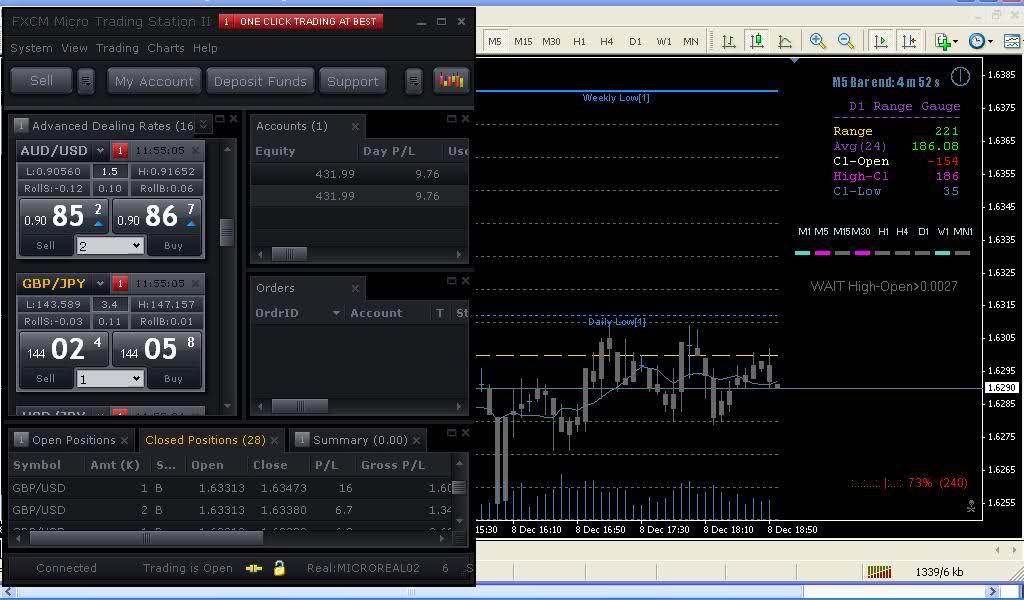Switch chart to H4 timeframe
This screenshot has height=600, width=1024.
coord(607,41)
